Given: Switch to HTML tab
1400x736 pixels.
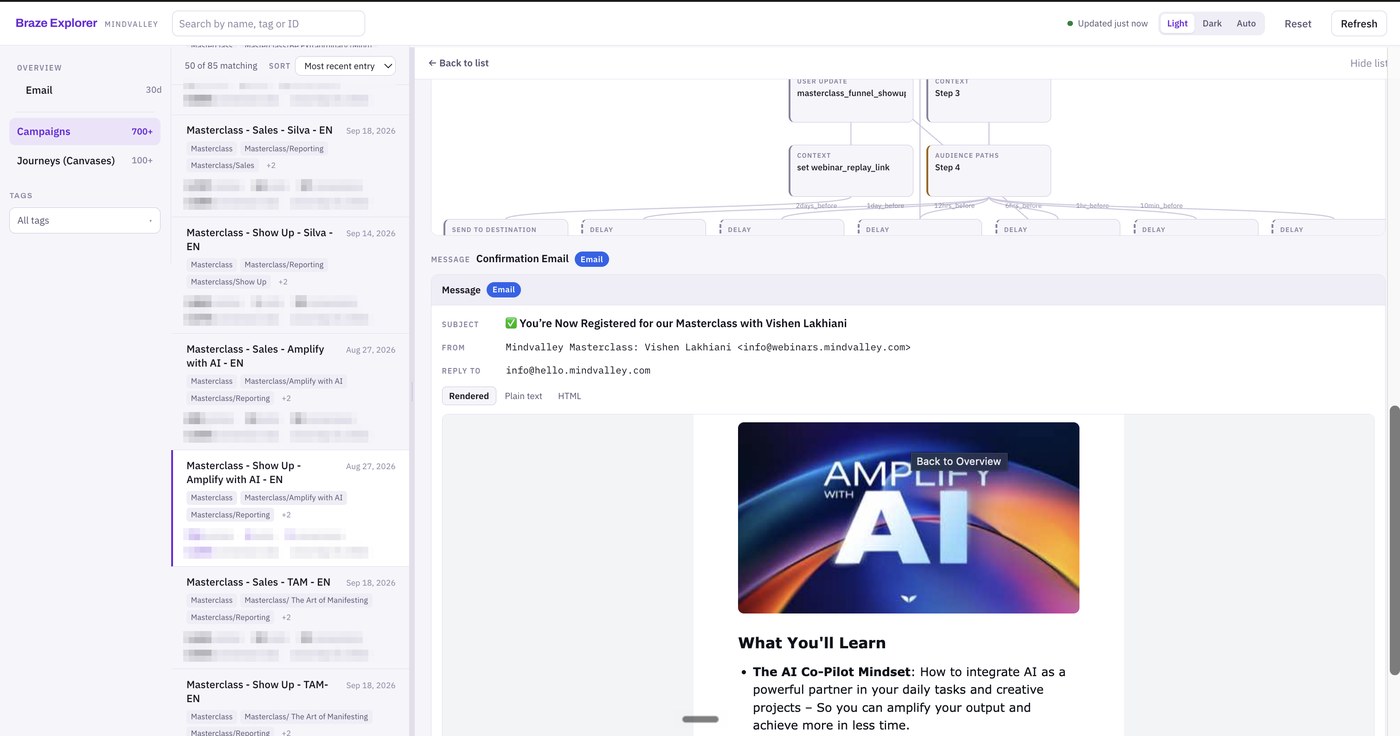Looking at the screenshot, I should [x=569, y=396].
